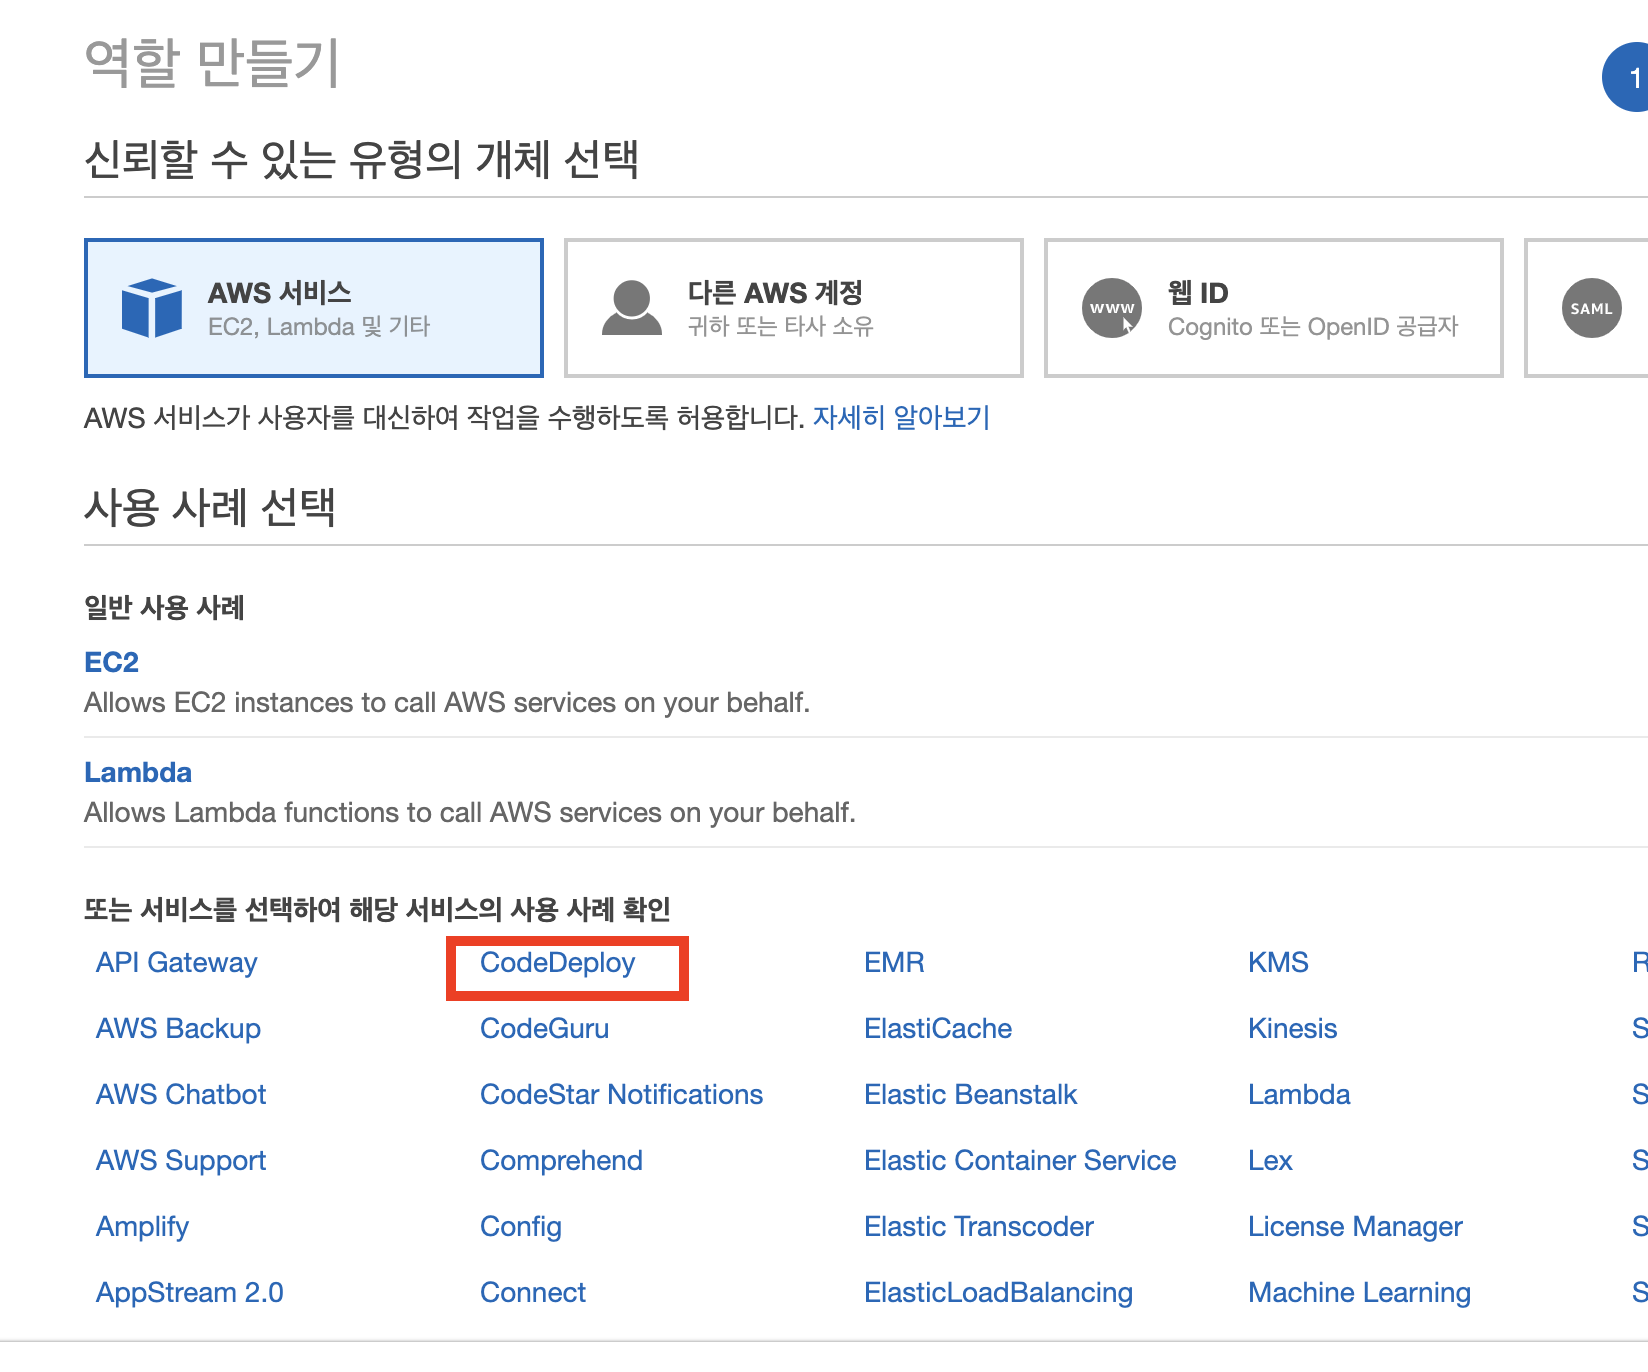This screenshot has width=1648, height=1372.
Task: Click 'Allows EC2 instances to call' description
Action: click(447, 703)
